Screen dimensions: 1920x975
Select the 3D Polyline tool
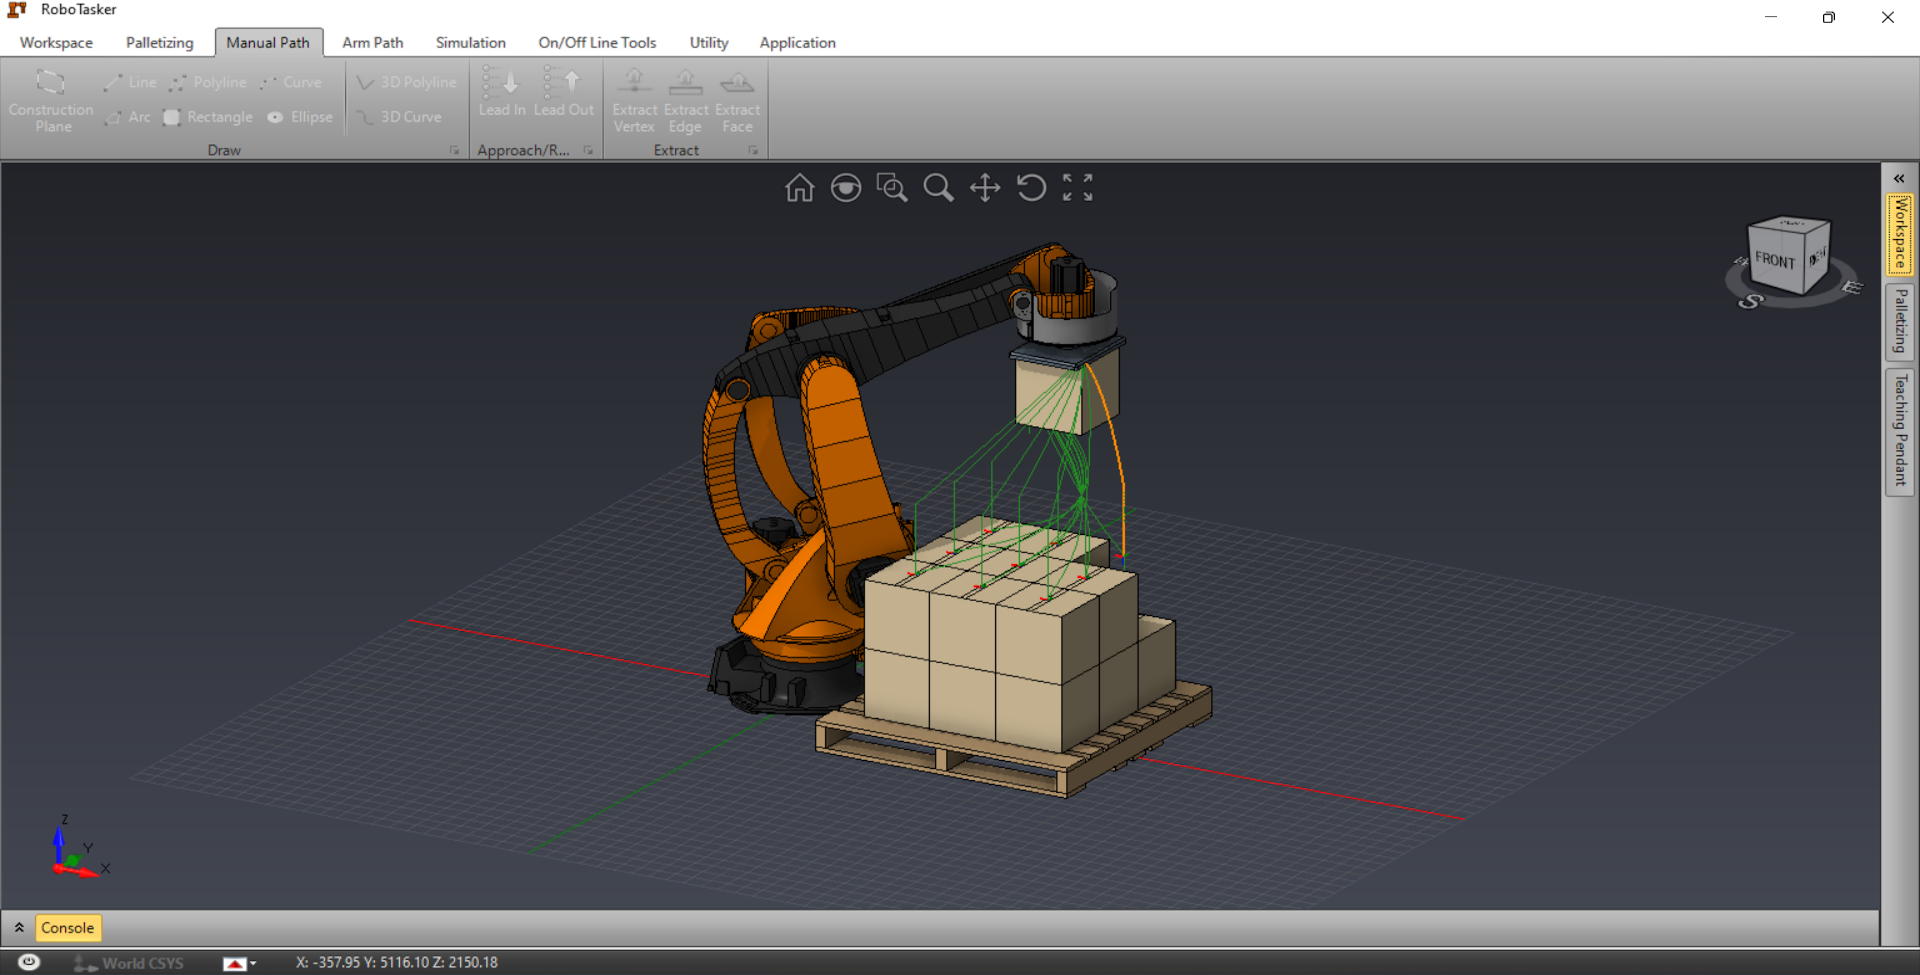(406, 82)
